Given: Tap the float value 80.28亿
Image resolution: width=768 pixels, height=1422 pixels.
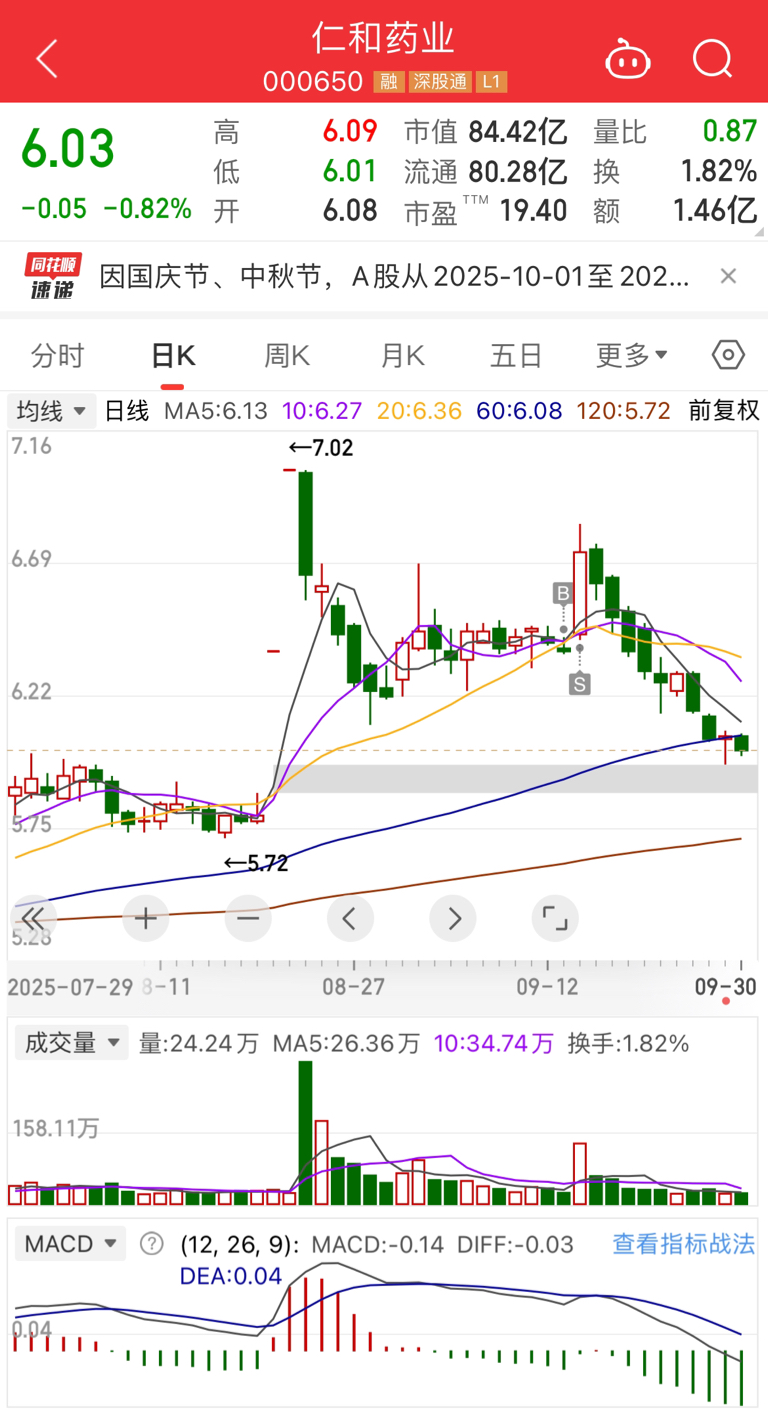Looking at the screenshot, I should click(518, 171).
